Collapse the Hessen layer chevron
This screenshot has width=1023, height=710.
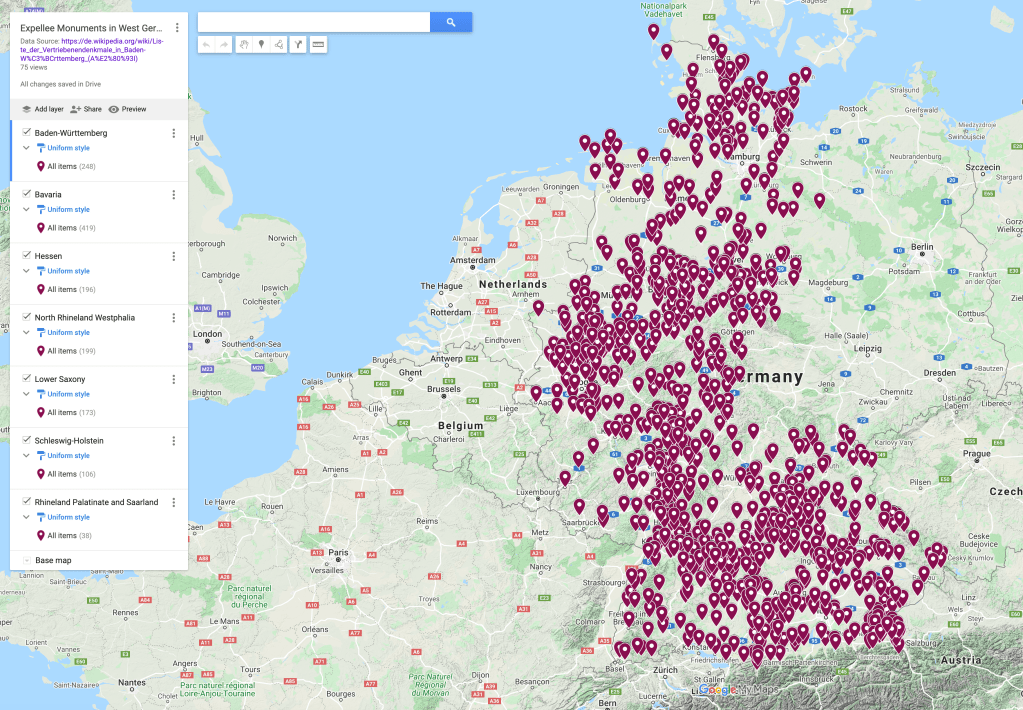[x=27, y=271]
